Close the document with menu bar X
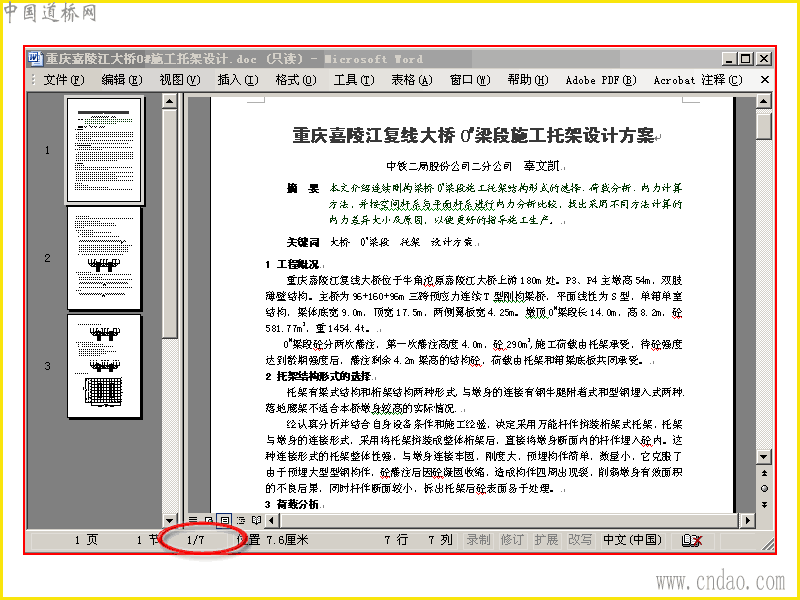 (x=764, y=80)
